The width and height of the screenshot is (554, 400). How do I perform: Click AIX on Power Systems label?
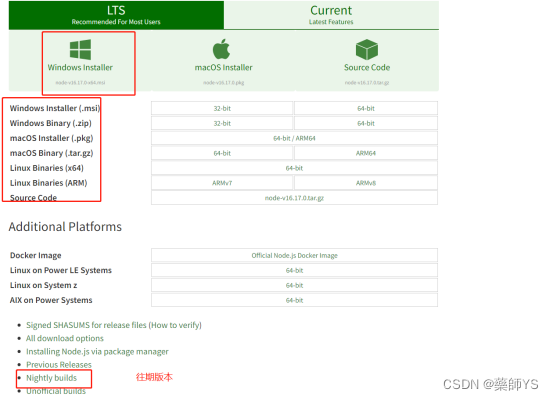click(x=51, y=300)
